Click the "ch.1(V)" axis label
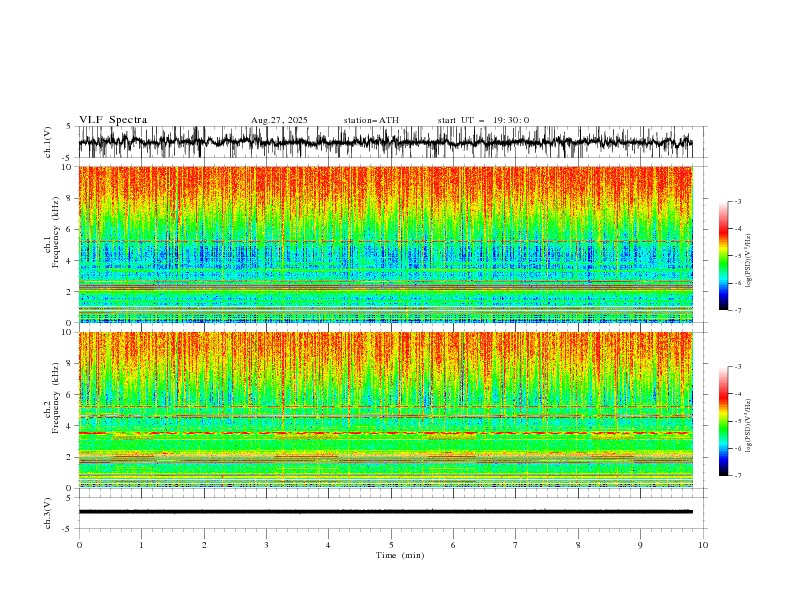This screenshot has width=792, height=612. (x=48, y=142)
